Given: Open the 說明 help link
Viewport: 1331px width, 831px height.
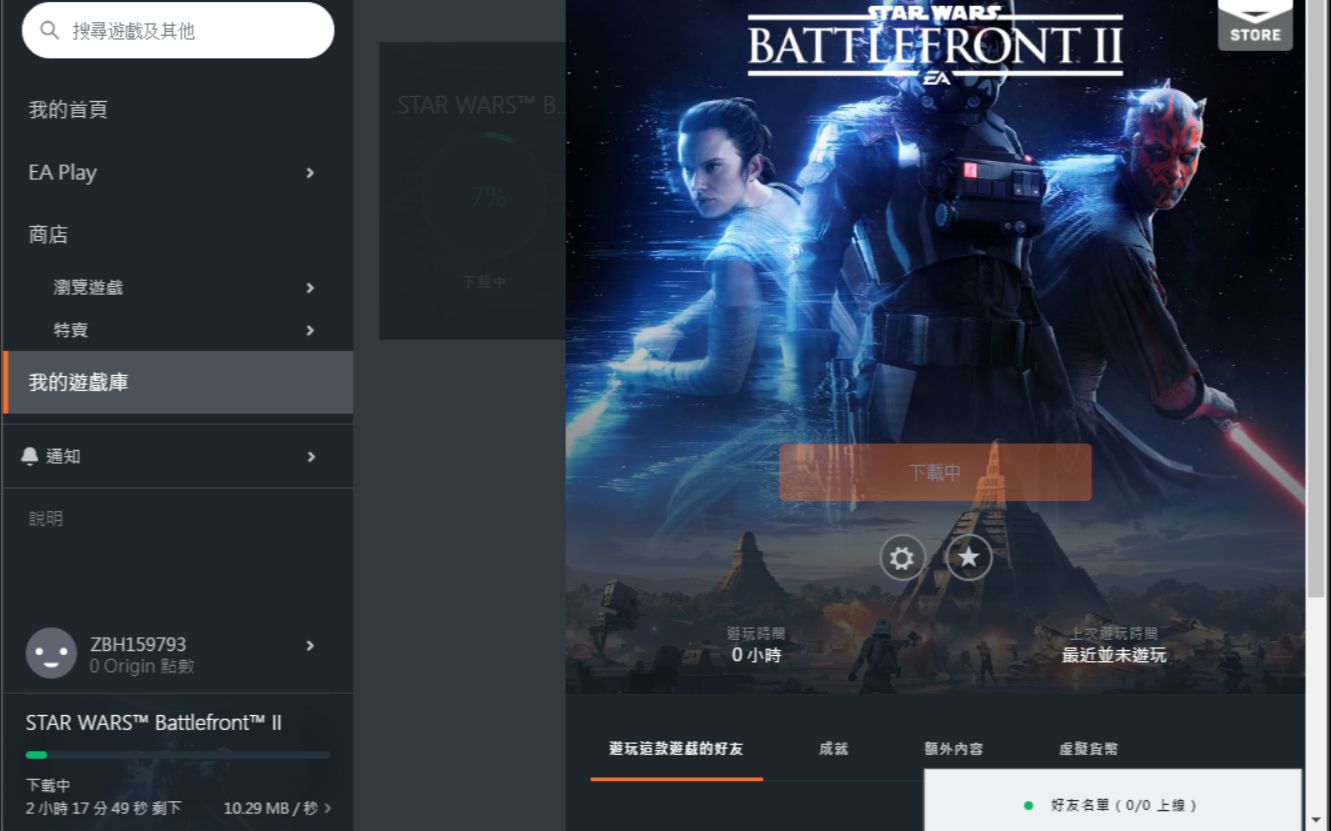Looking at the screenshot, I should coord(46,518).
